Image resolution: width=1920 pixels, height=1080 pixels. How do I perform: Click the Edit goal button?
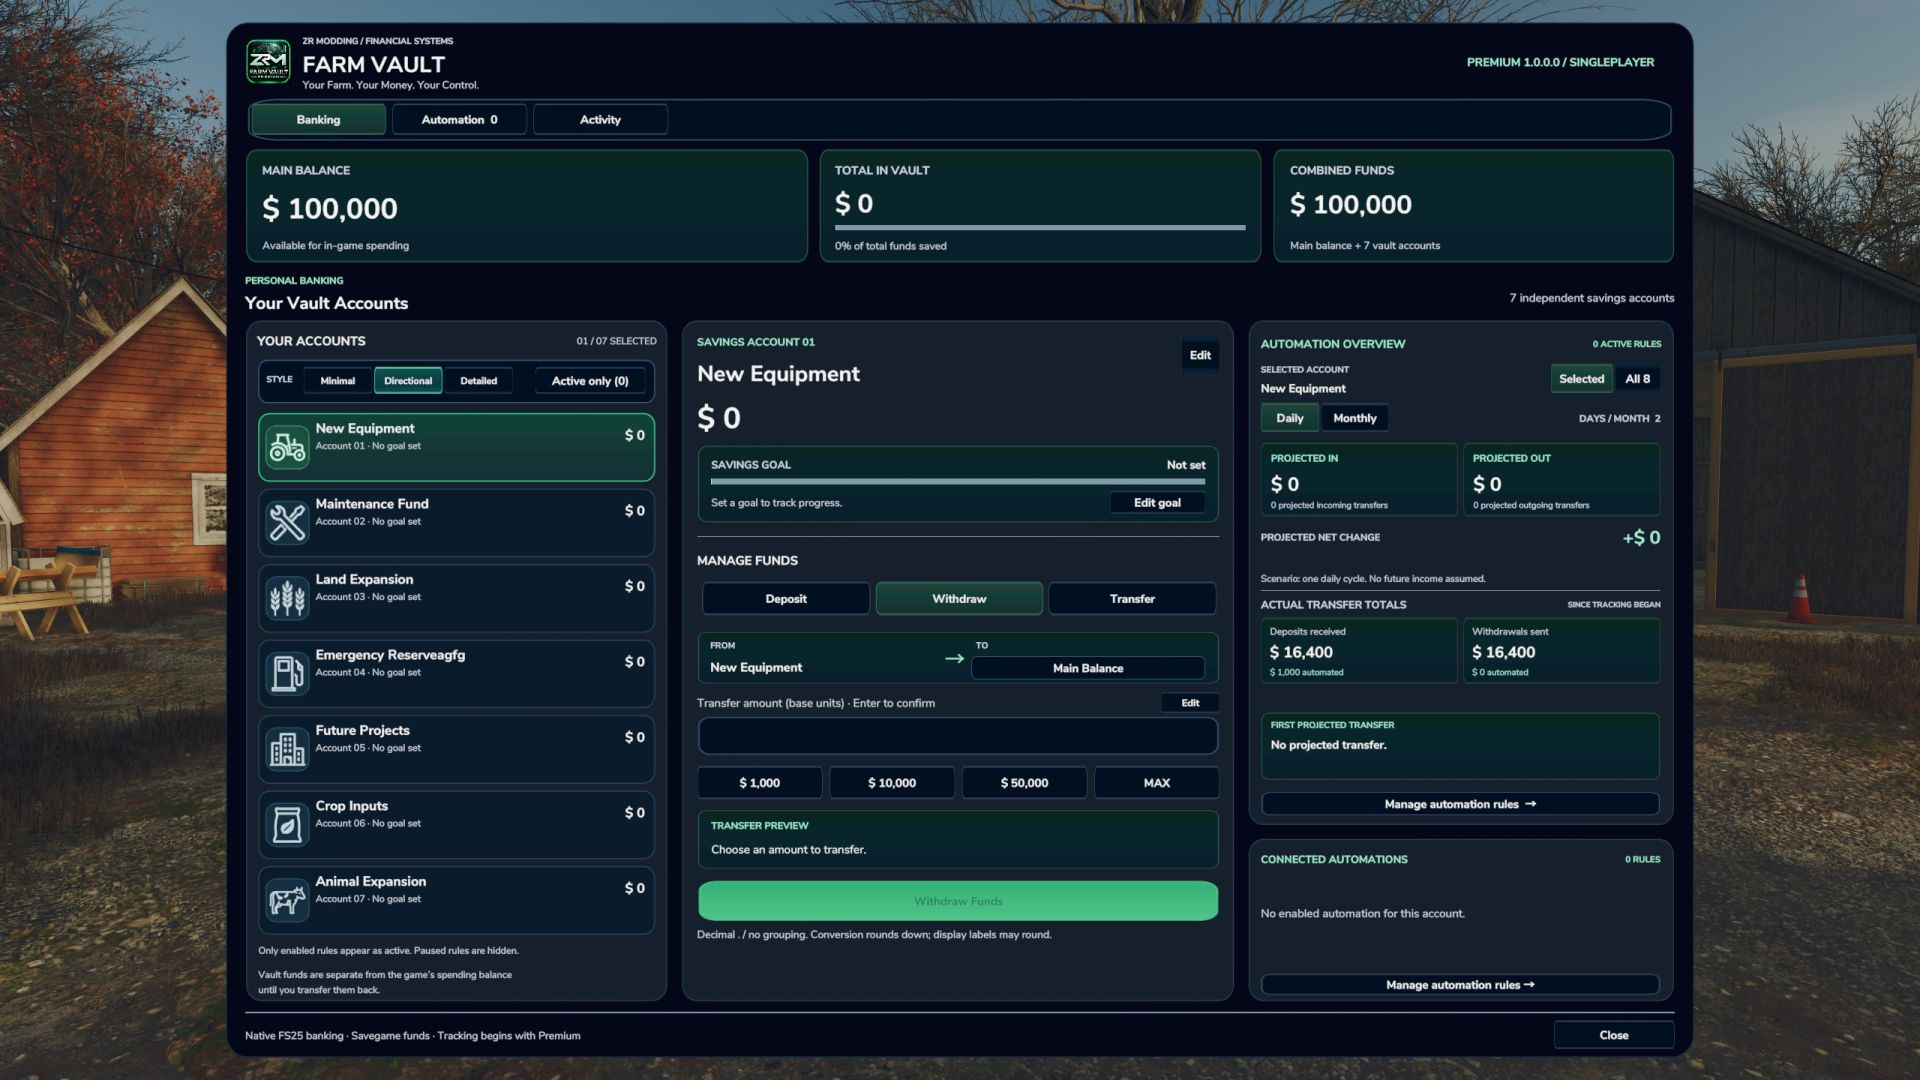1157,503
